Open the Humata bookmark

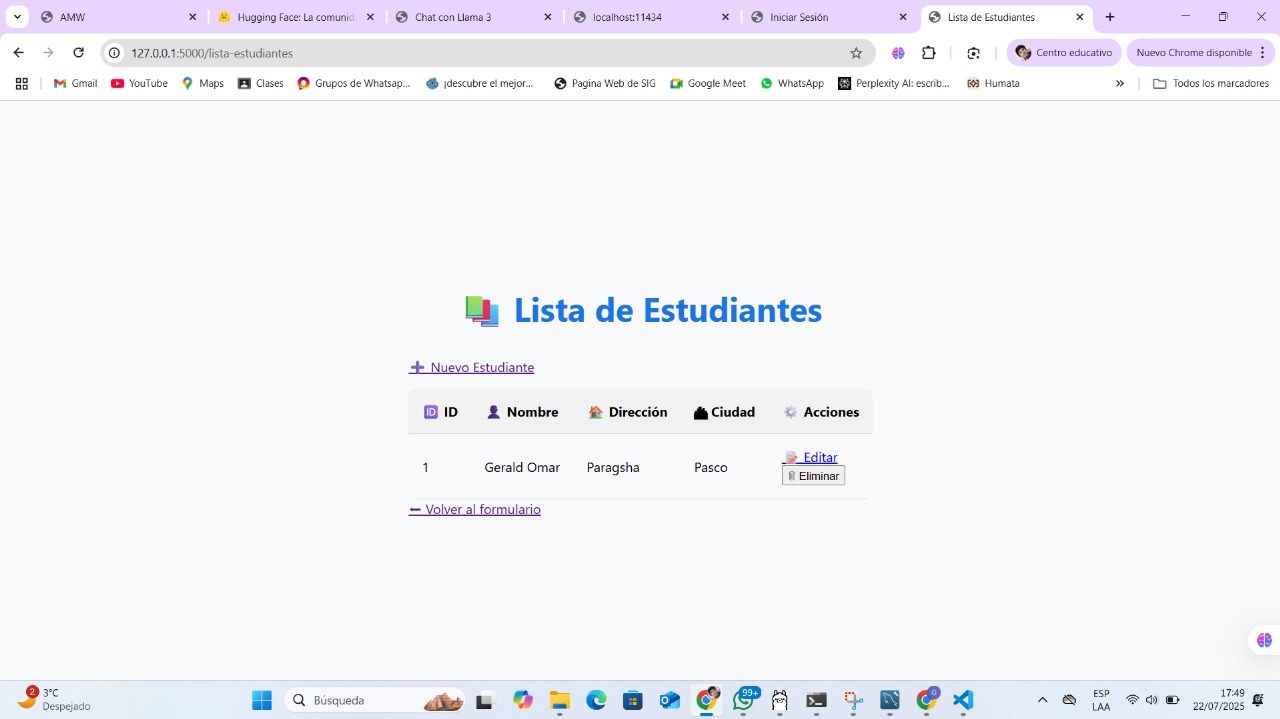(x=993, y=83)
